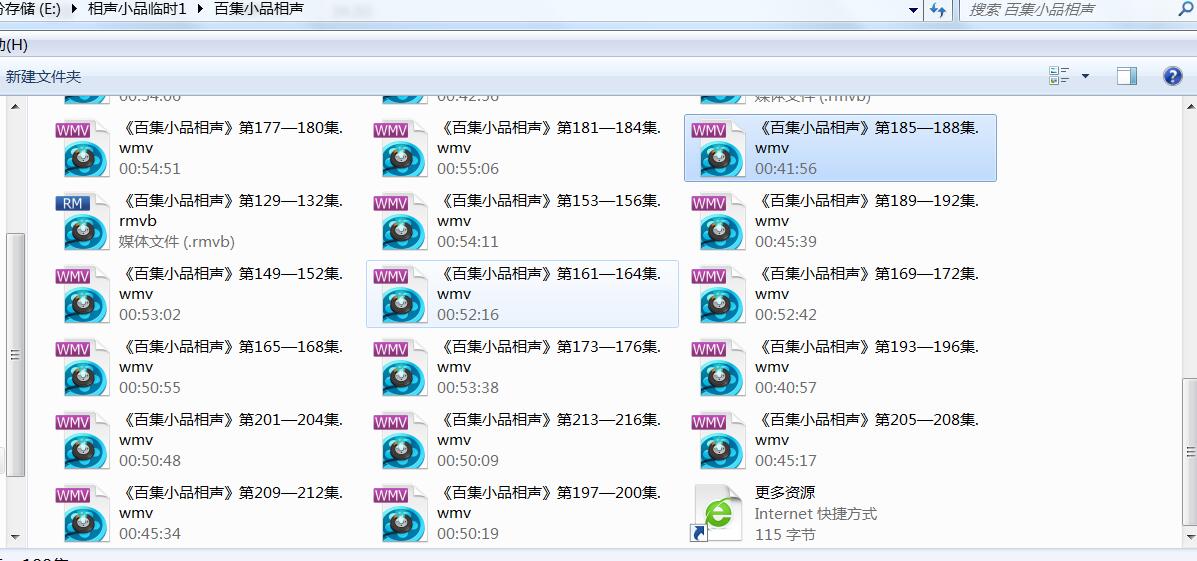Click WMV icon of 第209—212集 file
This screenshot has width=1197, height=561.
[84, 514]
